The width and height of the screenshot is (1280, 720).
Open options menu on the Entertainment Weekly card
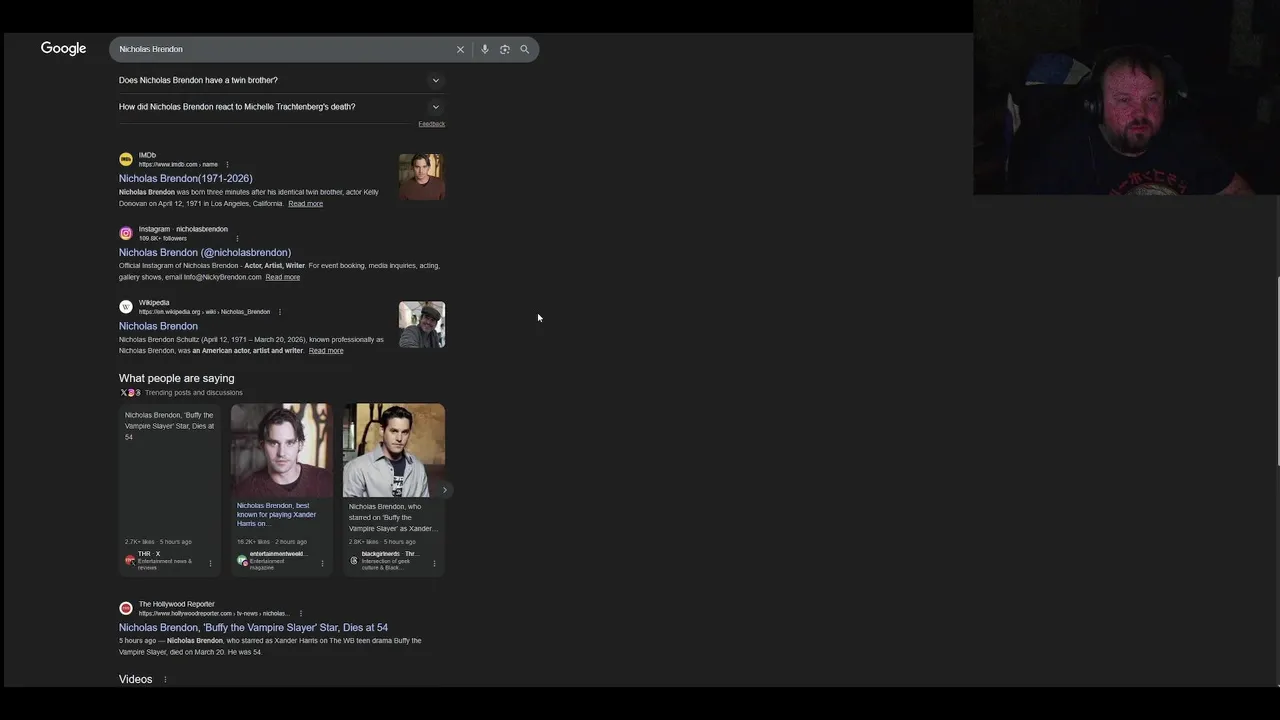click(322, 563)
